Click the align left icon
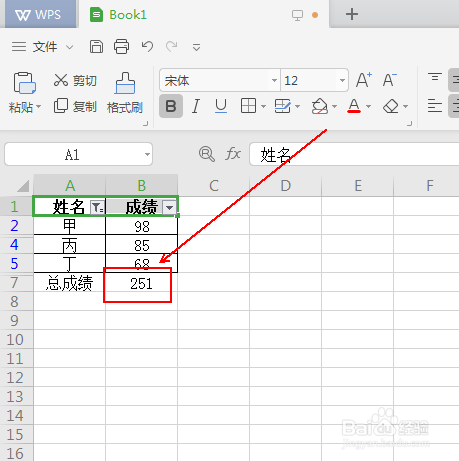This screenshot has width=459, height=461. (x=435, y=106)
